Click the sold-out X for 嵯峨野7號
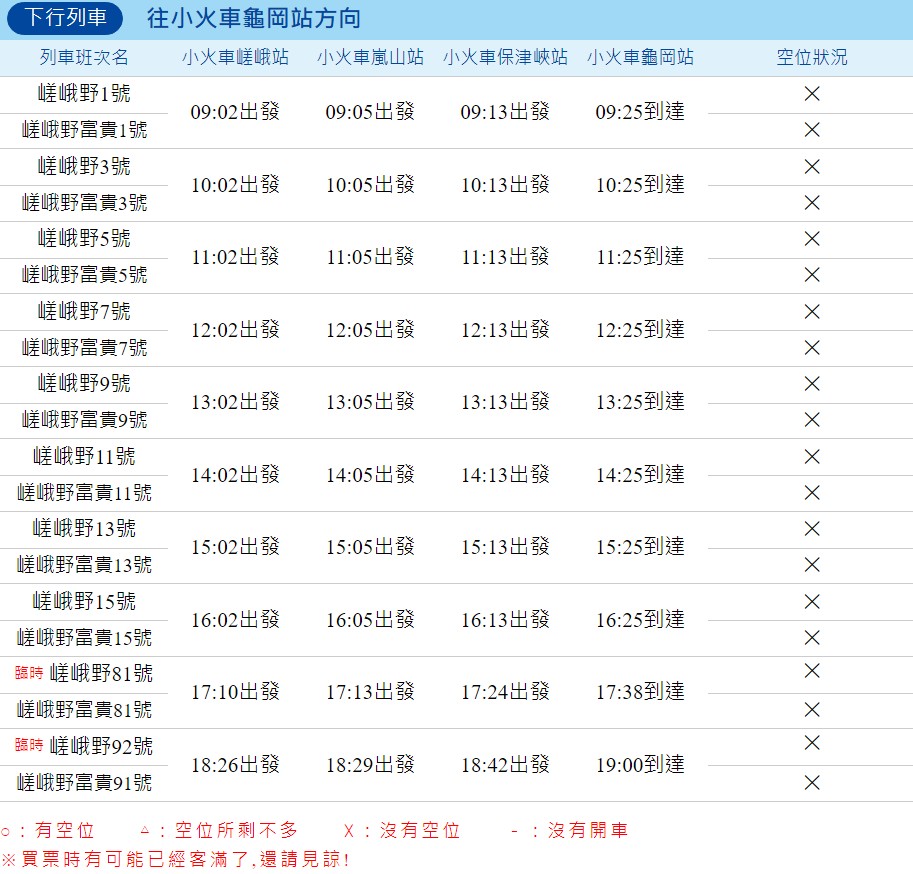This screenshot has height=874, width=913. coord(812,312)
